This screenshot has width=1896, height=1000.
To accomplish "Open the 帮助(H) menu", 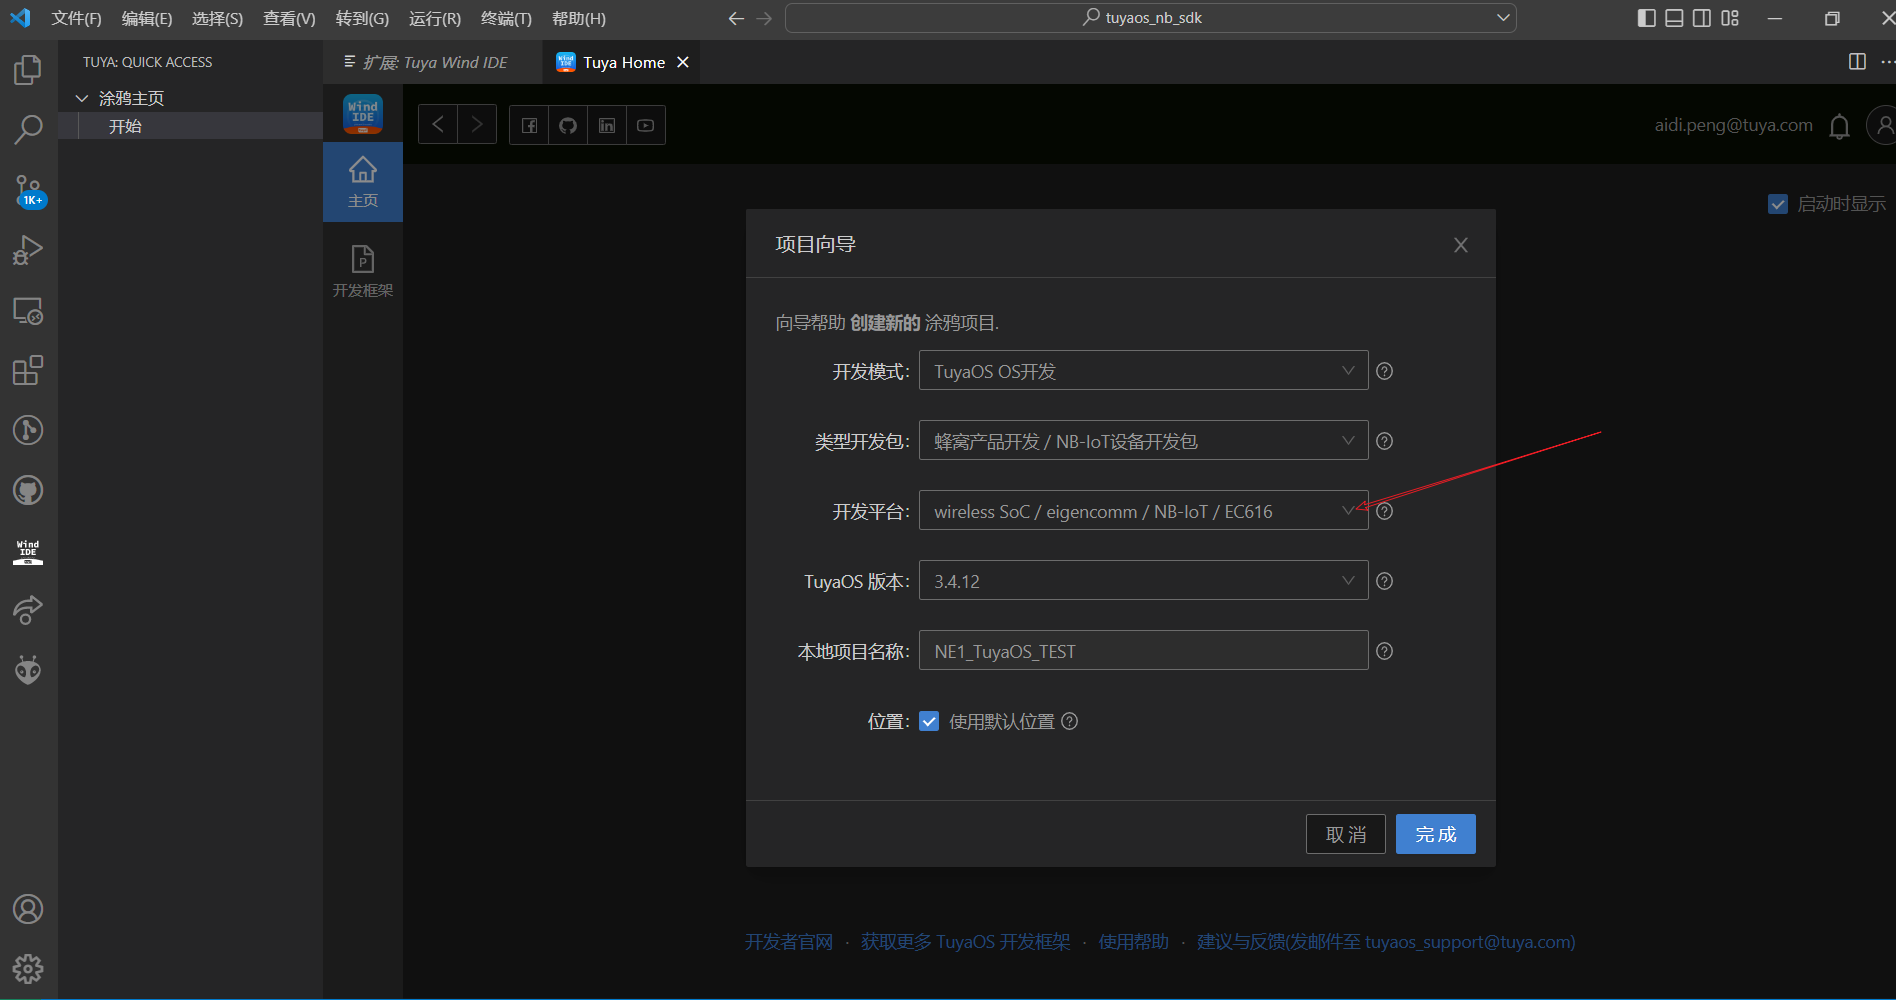I will [579, 18].
